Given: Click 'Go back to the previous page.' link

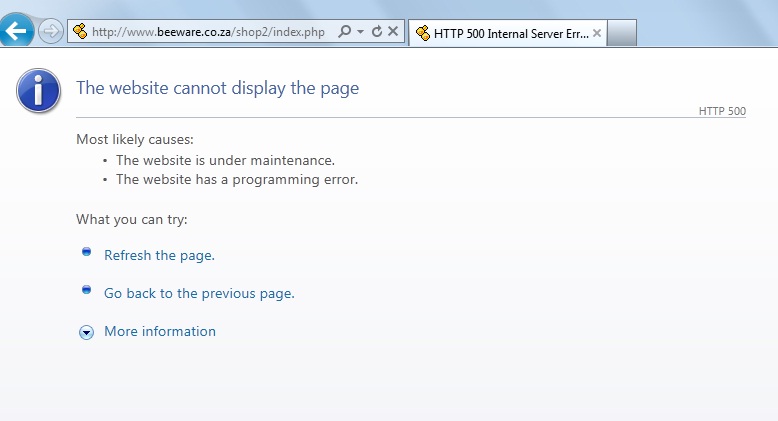Looking at the screenshot, I should (199, 293).
